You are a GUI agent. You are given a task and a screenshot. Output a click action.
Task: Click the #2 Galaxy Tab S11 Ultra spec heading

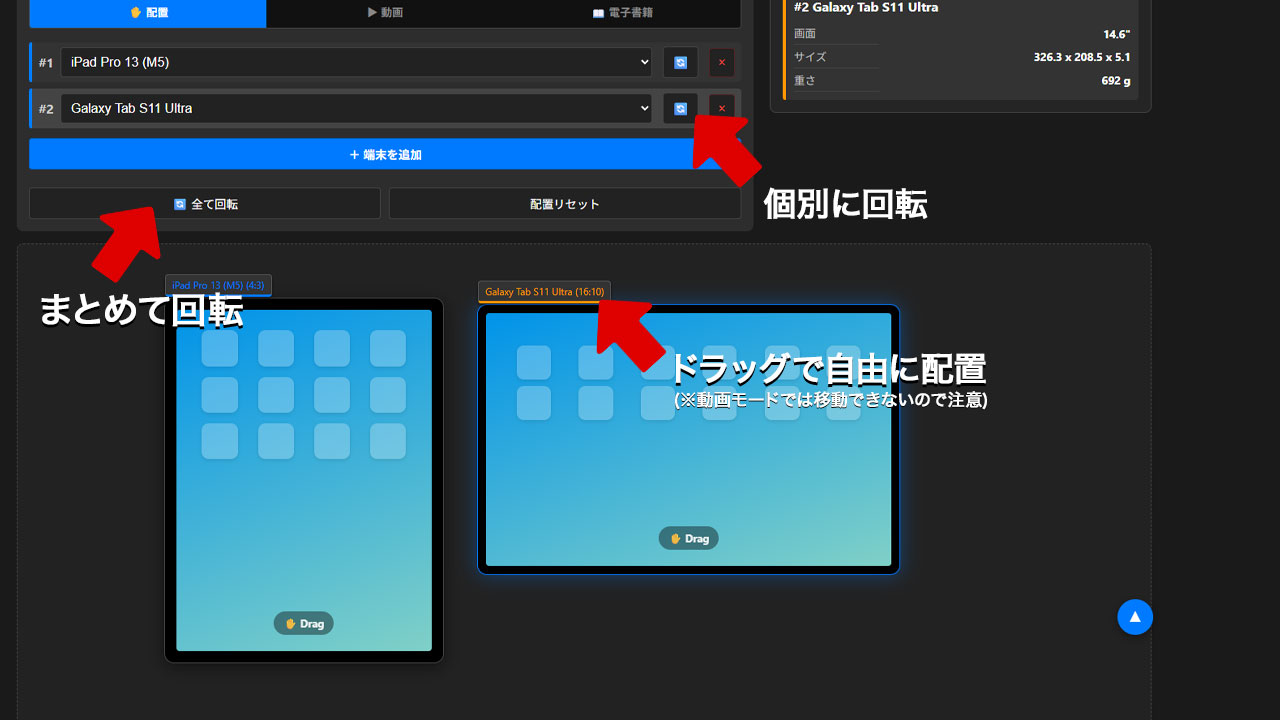click(866, 8)
